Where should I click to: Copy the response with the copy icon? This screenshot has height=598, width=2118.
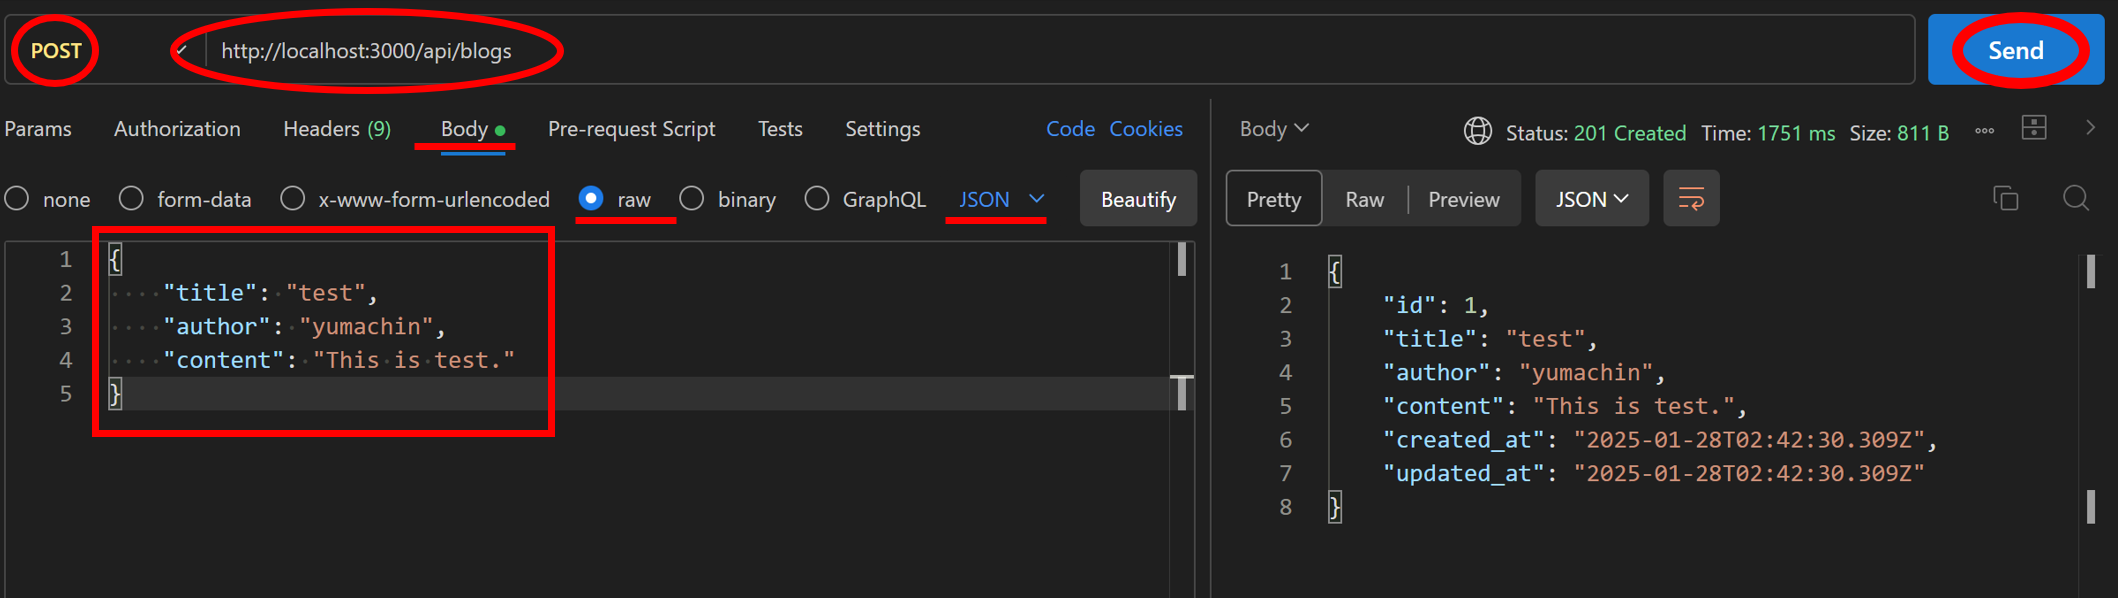coord(2005,199)
